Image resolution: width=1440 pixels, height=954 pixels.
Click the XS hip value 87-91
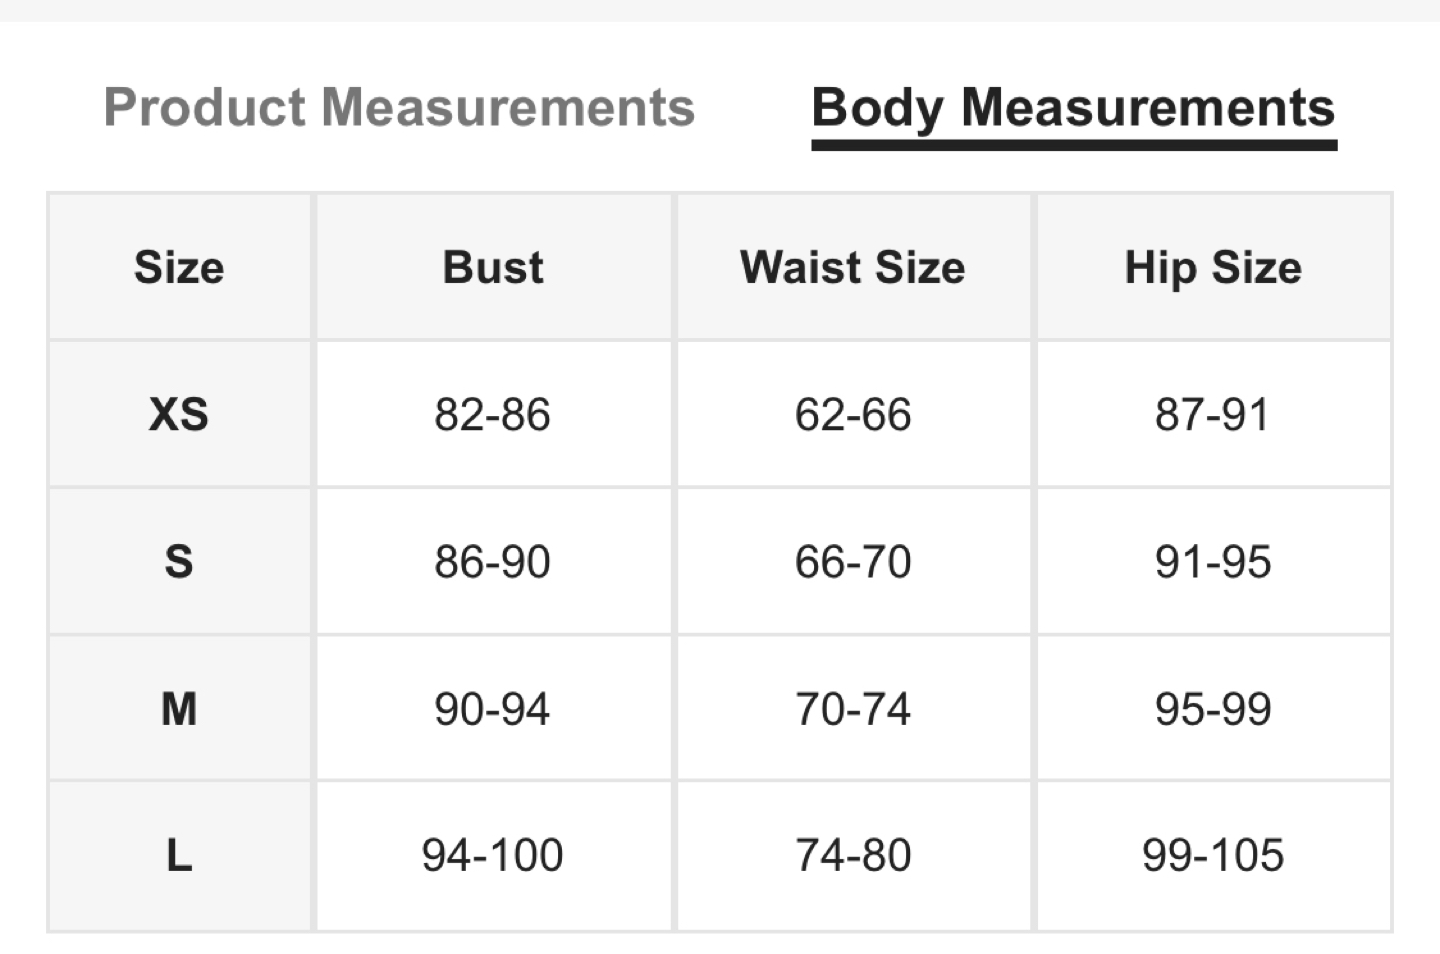point(1212,414)
